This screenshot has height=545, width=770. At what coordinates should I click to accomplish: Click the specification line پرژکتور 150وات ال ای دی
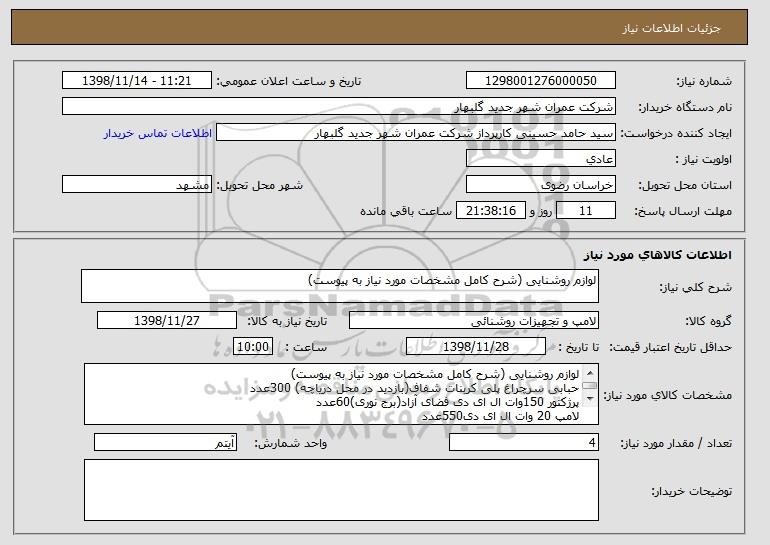pyautogui.click(x=447, y=402)
